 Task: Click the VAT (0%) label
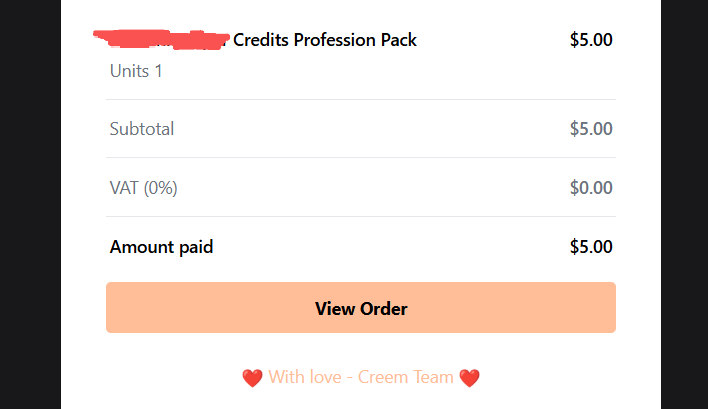pyautogui.click(x=144, y=187)
